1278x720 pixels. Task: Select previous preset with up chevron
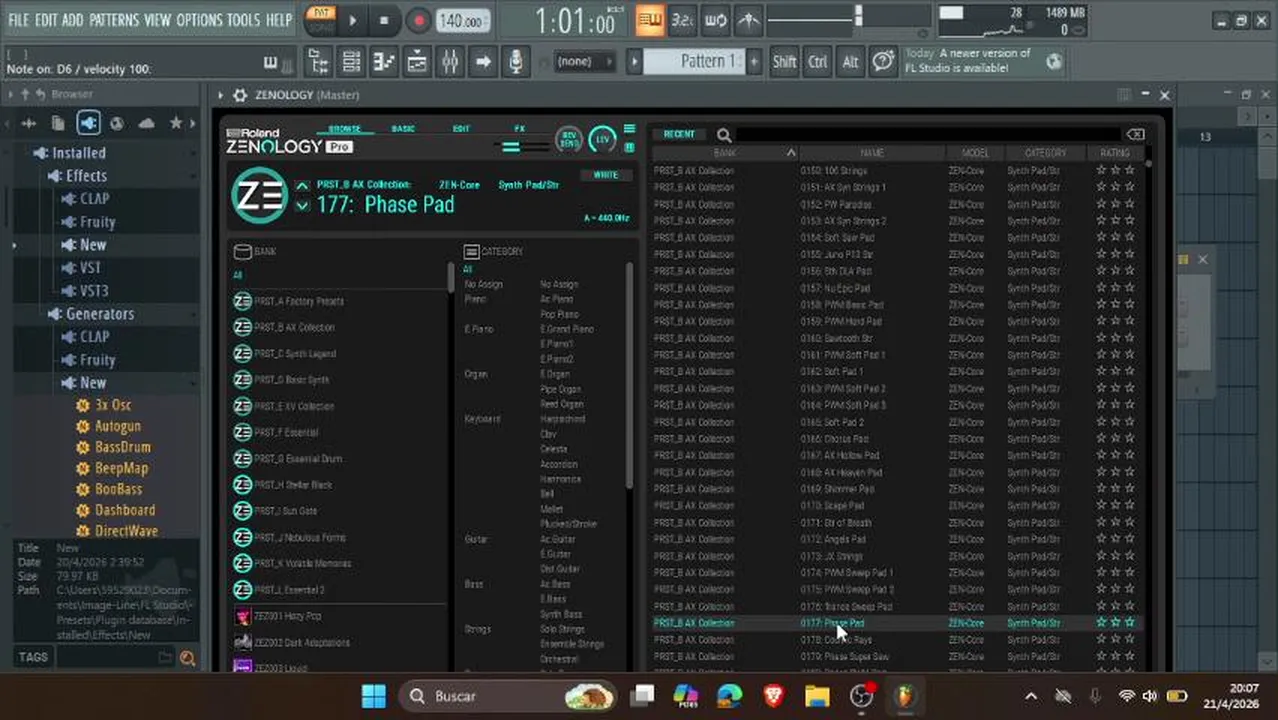[303, 186]
